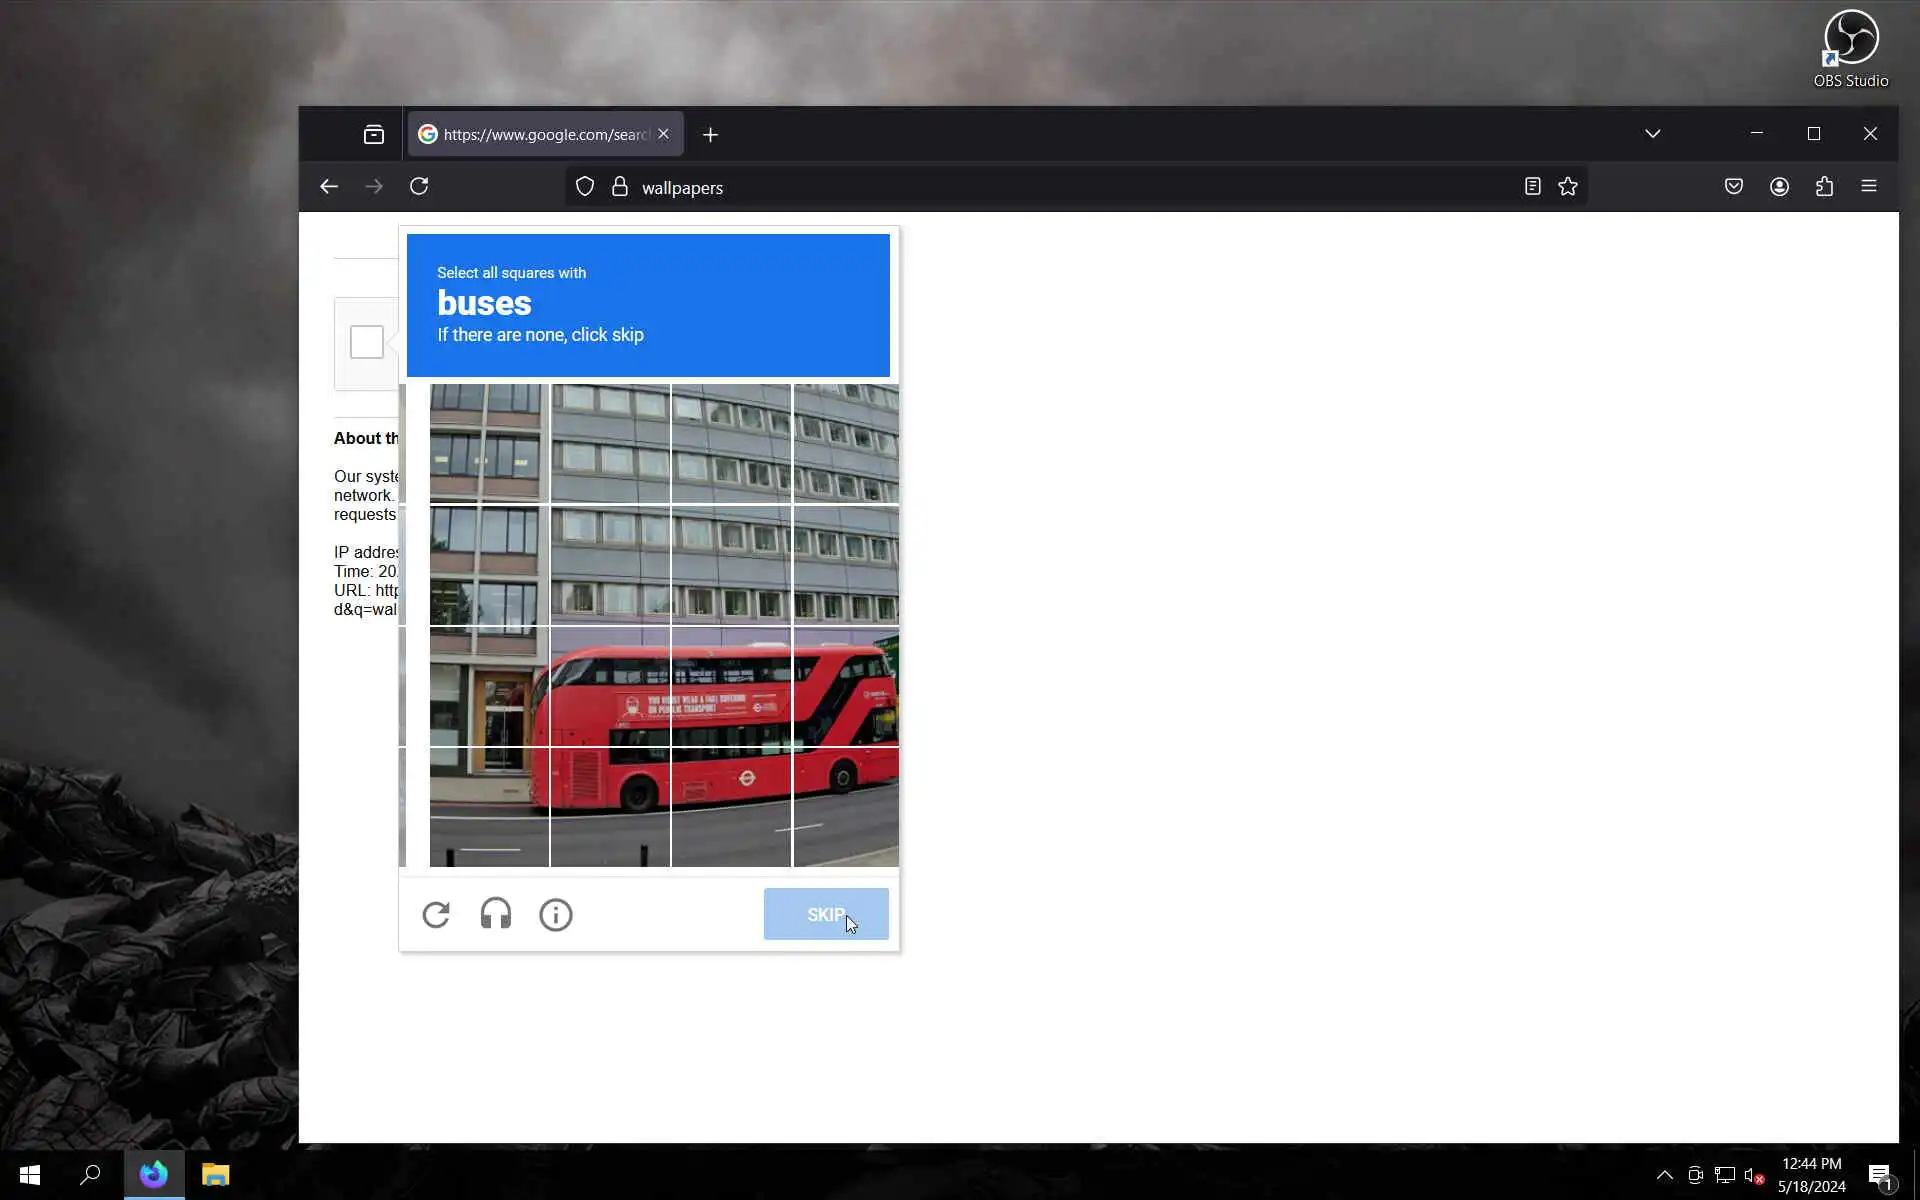Open a new tab with plus button
Screen dimensions: 1920x1200
(710, 135)
